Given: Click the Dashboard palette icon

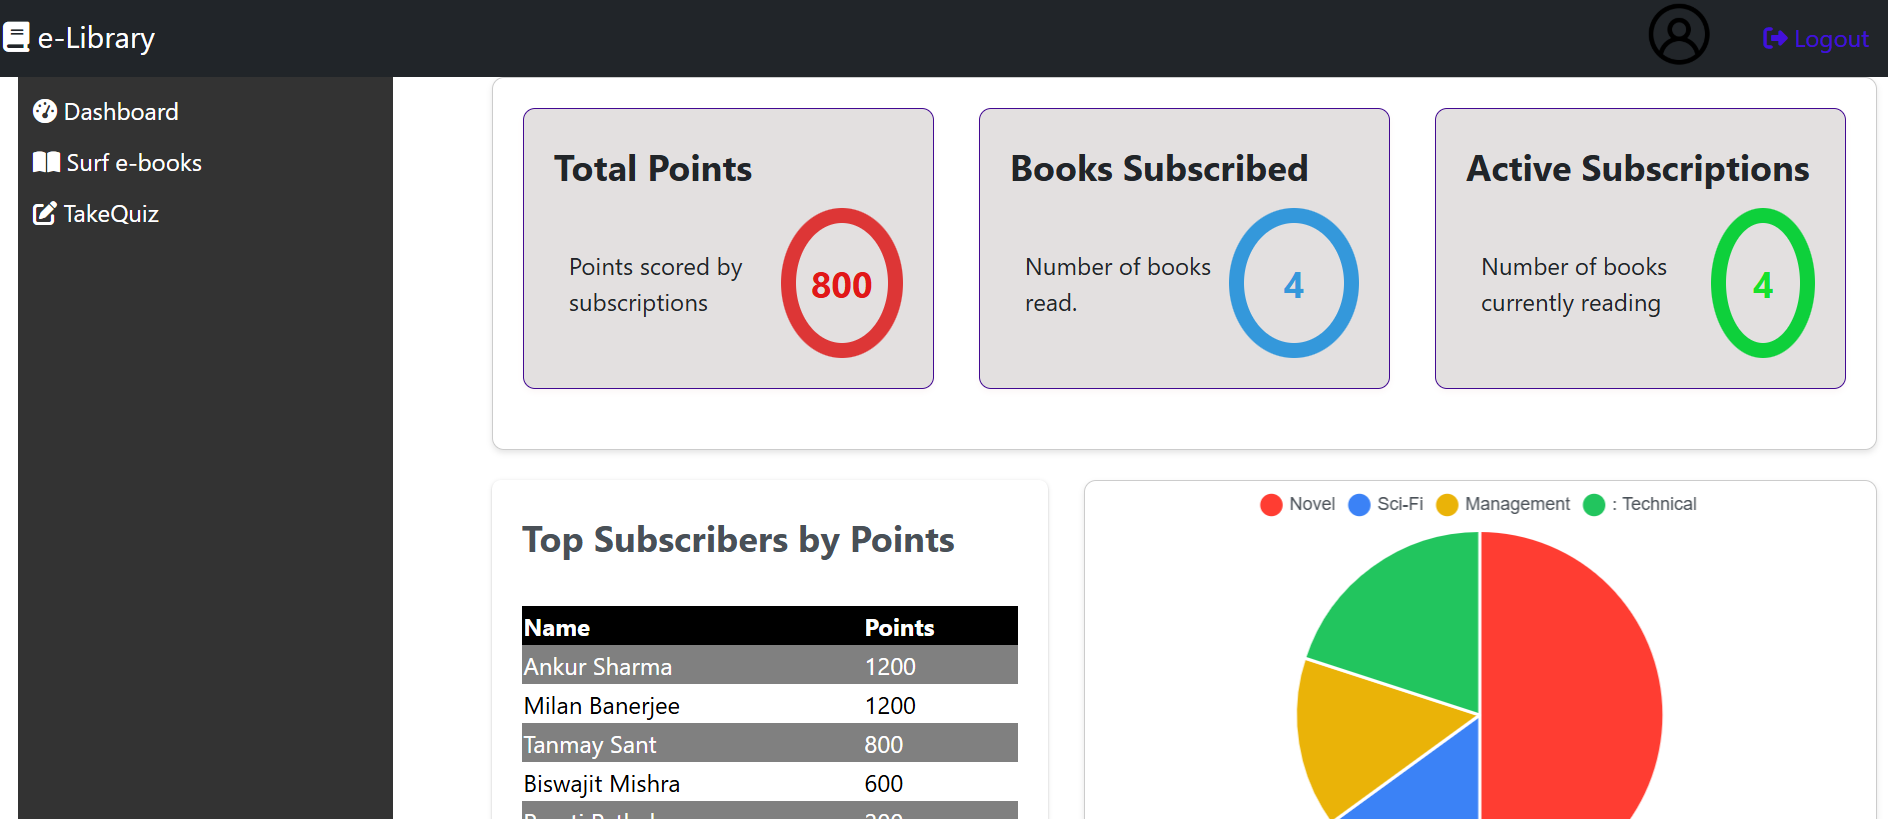Looking at the screenshot, I should click(x=45, y=111).
